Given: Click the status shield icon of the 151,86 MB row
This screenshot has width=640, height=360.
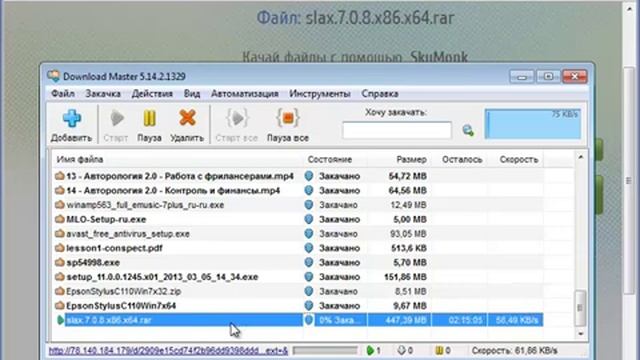Looking at the screenshot, I should 309,277.
